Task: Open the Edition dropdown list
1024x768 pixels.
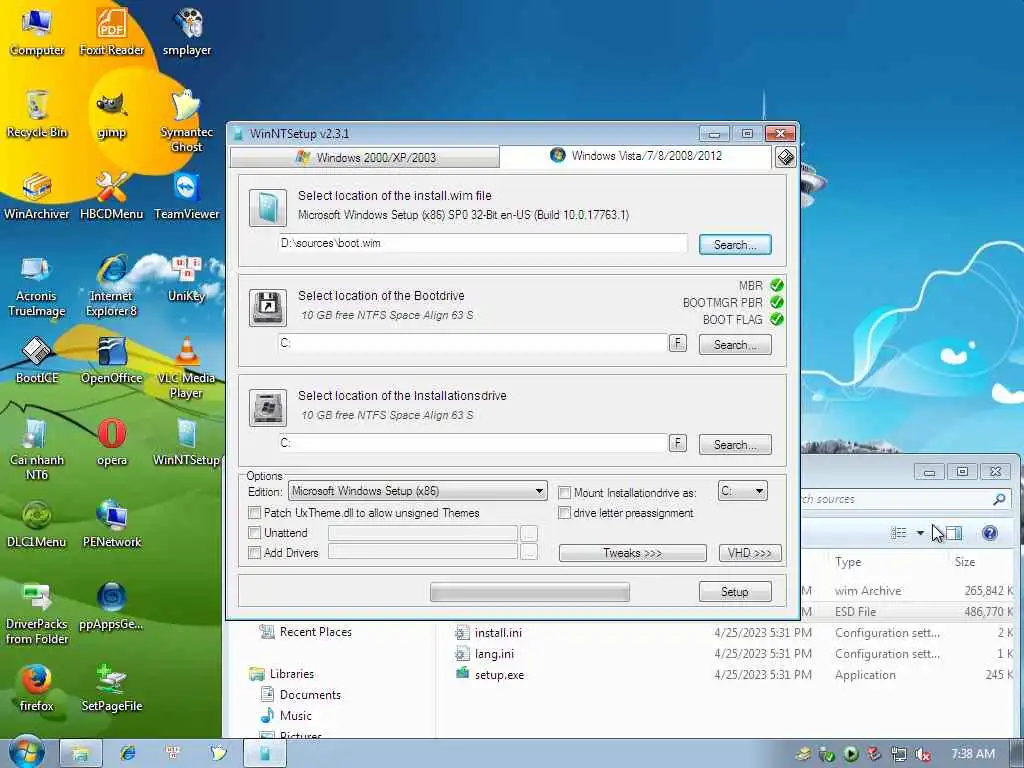Action: tap(417, 491)
